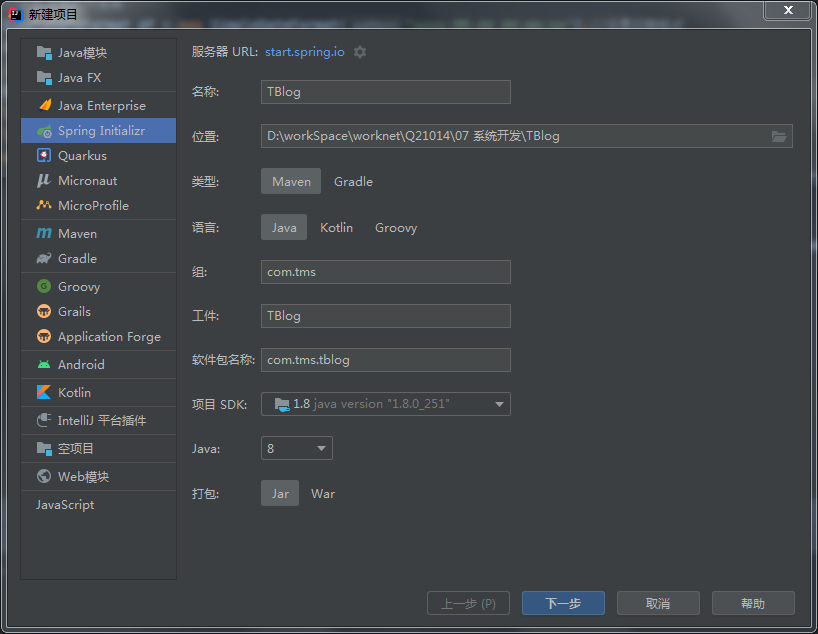
Task: Click the 下一步 (Next) button
Action: point(563,604)
